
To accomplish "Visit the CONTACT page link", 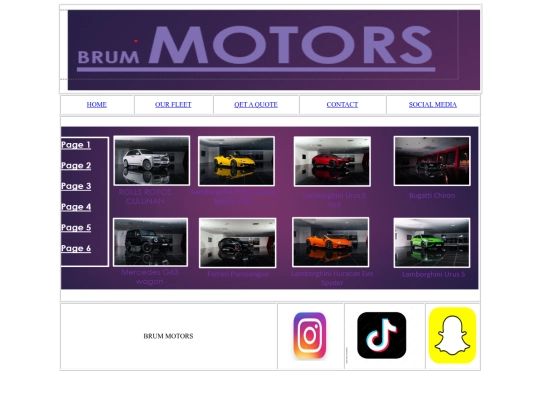I will (x=342, y=104).
